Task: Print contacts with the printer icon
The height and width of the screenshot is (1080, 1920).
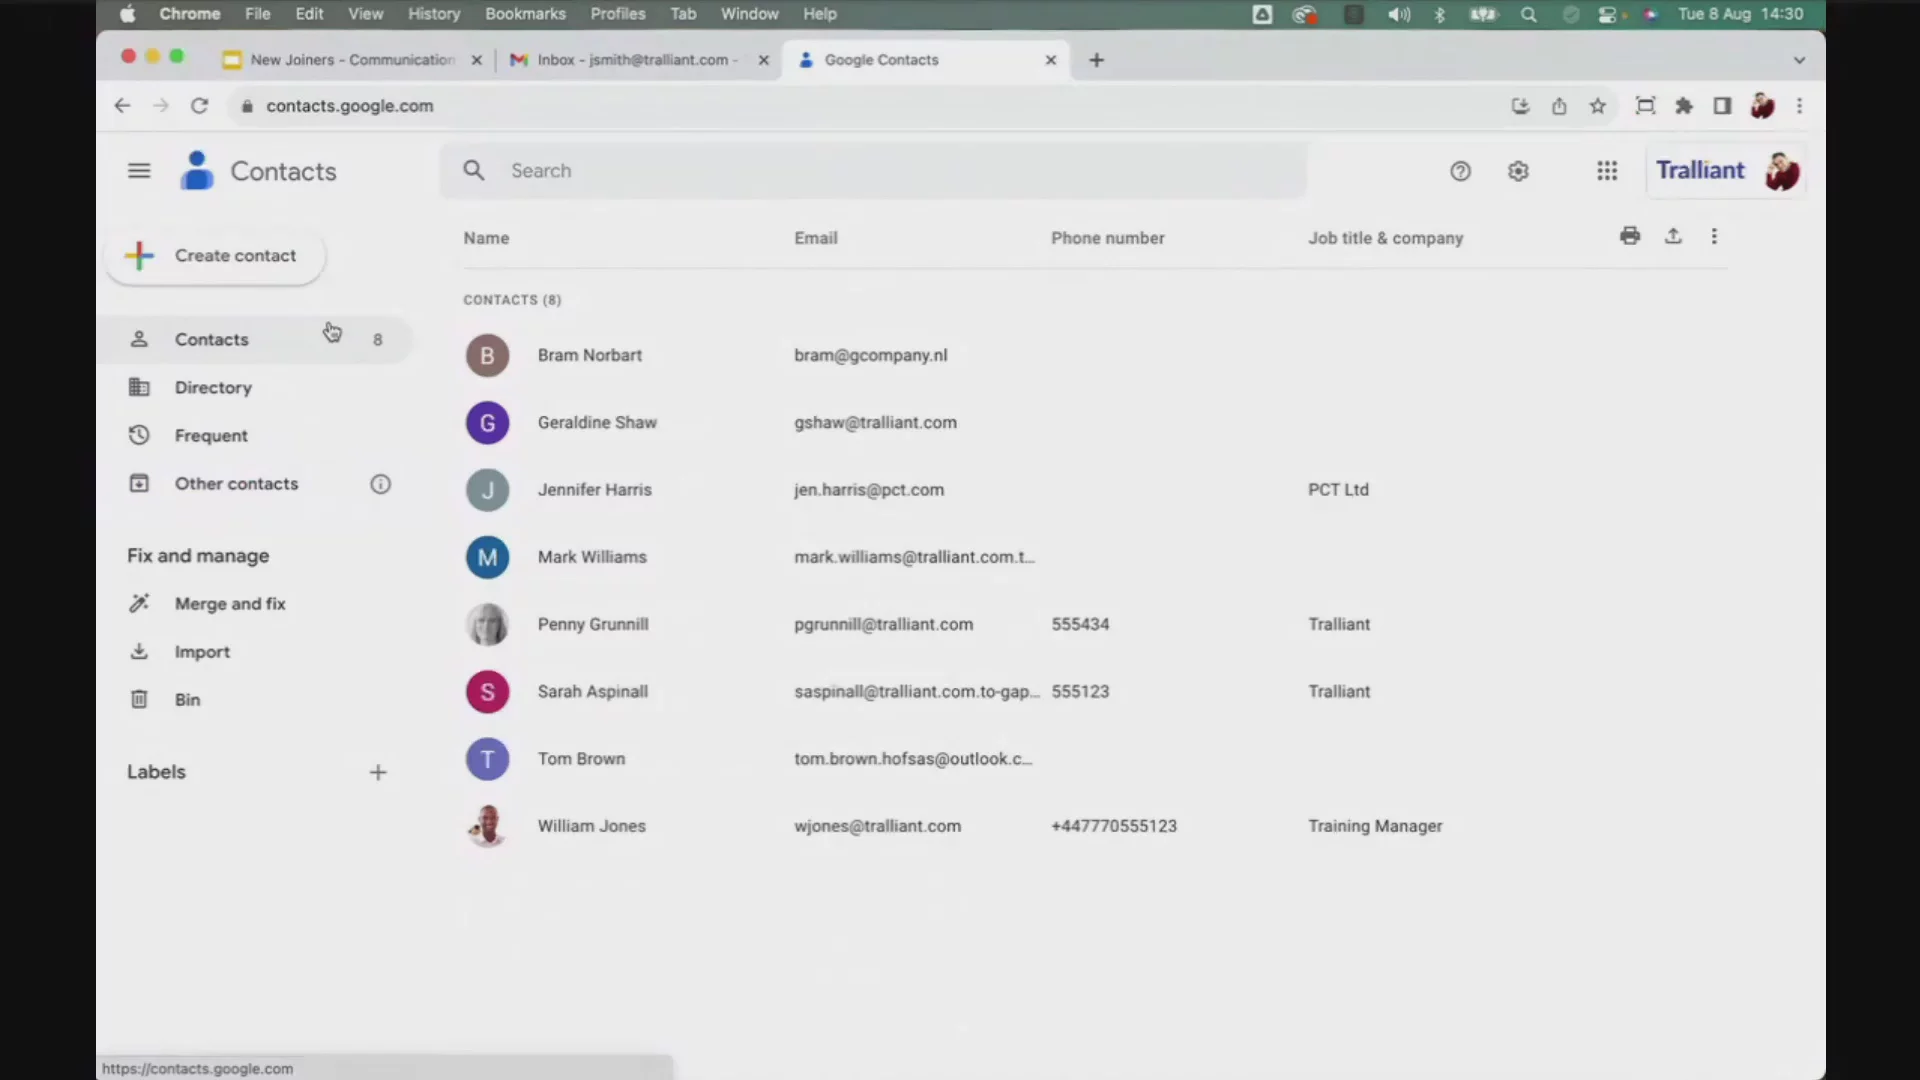Action: (1630, 236)
